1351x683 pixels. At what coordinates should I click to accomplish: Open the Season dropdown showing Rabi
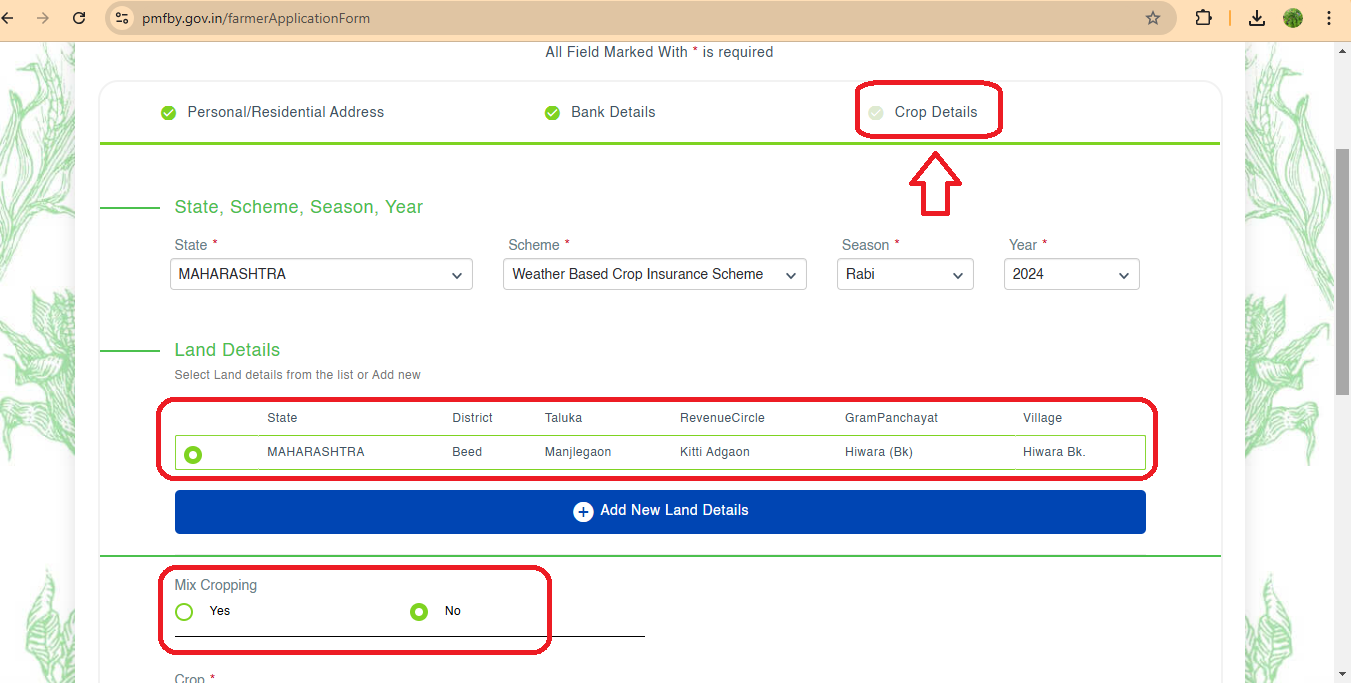904,275
